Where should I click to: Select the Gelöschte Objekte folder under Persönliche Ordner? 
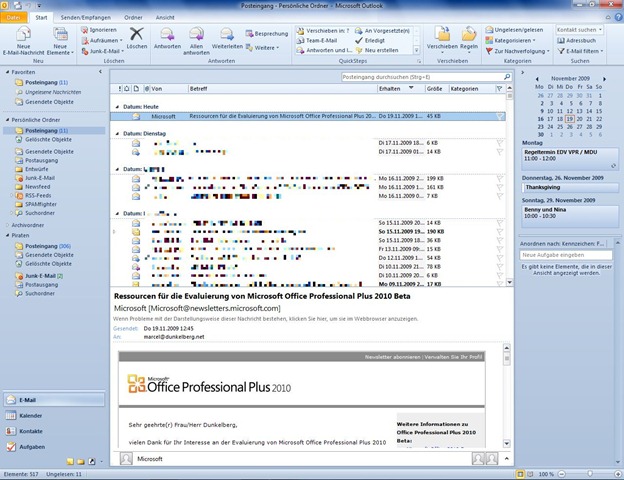point(48,139)
